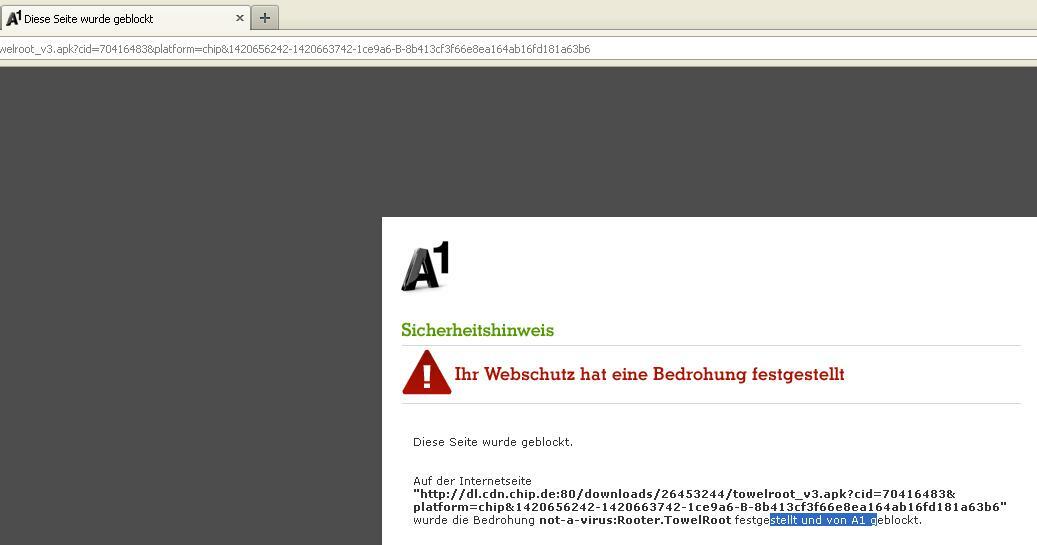The width and height of the screenshot is (1037, 545).
Task: Click the red warning triangle icon
Action: [x=427, y=372]
